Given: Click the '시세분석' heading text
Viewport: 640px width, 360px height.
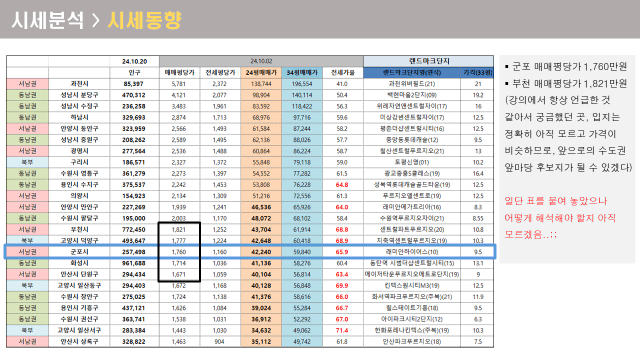Looking at the screenshot, I should [48, 20].
